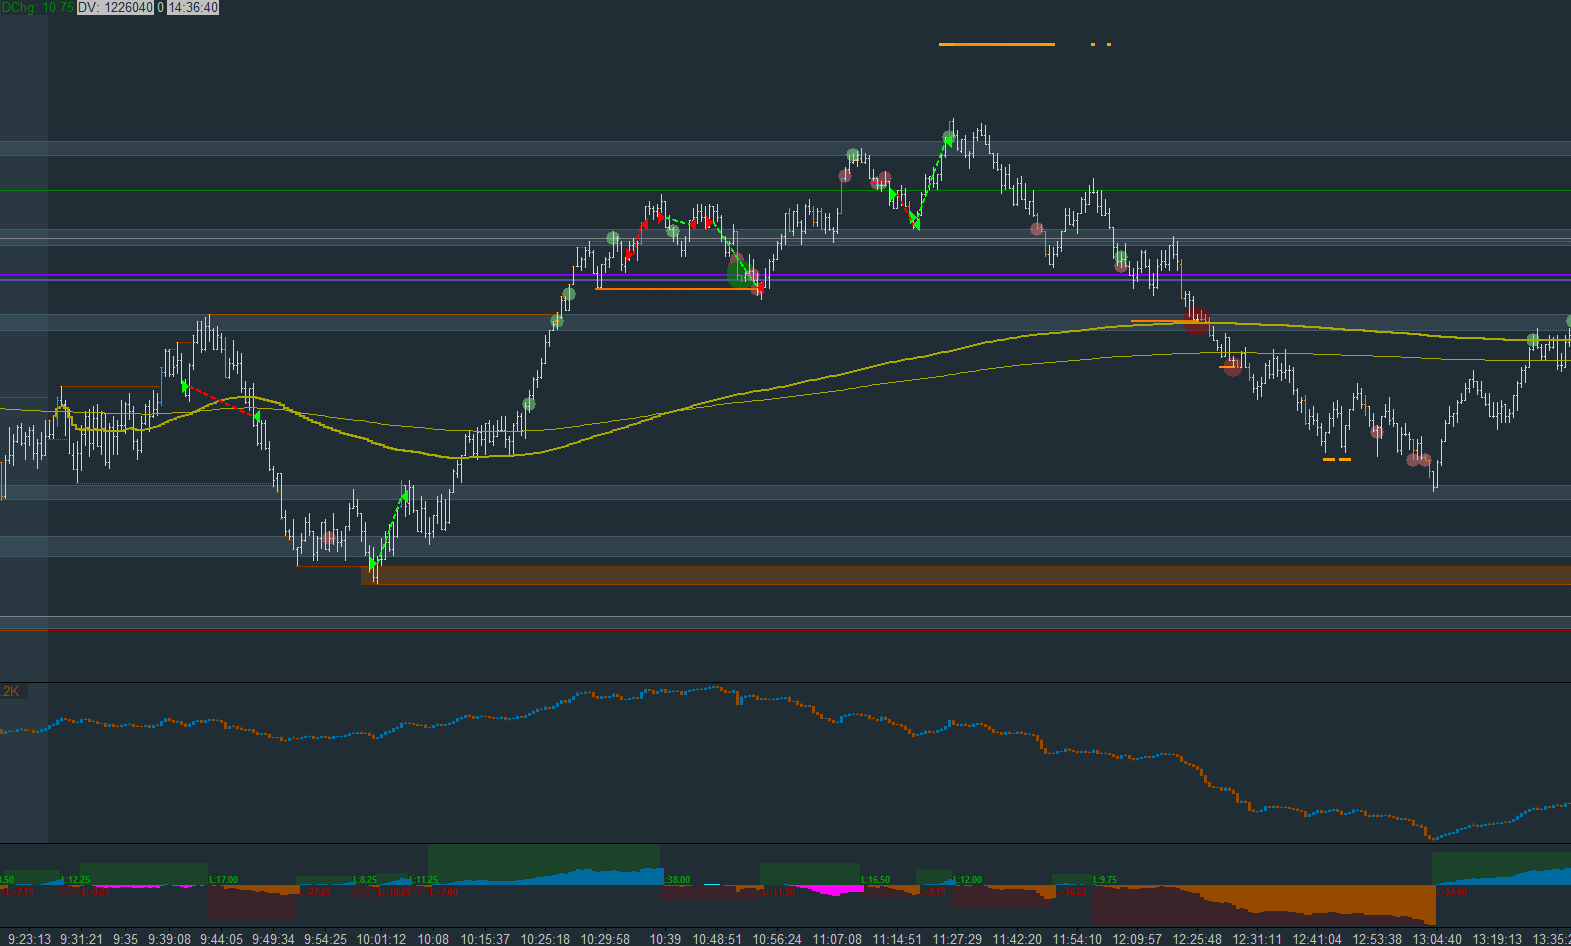Click the green arrow at the session low
The image size is (1571, 946).
374,564
